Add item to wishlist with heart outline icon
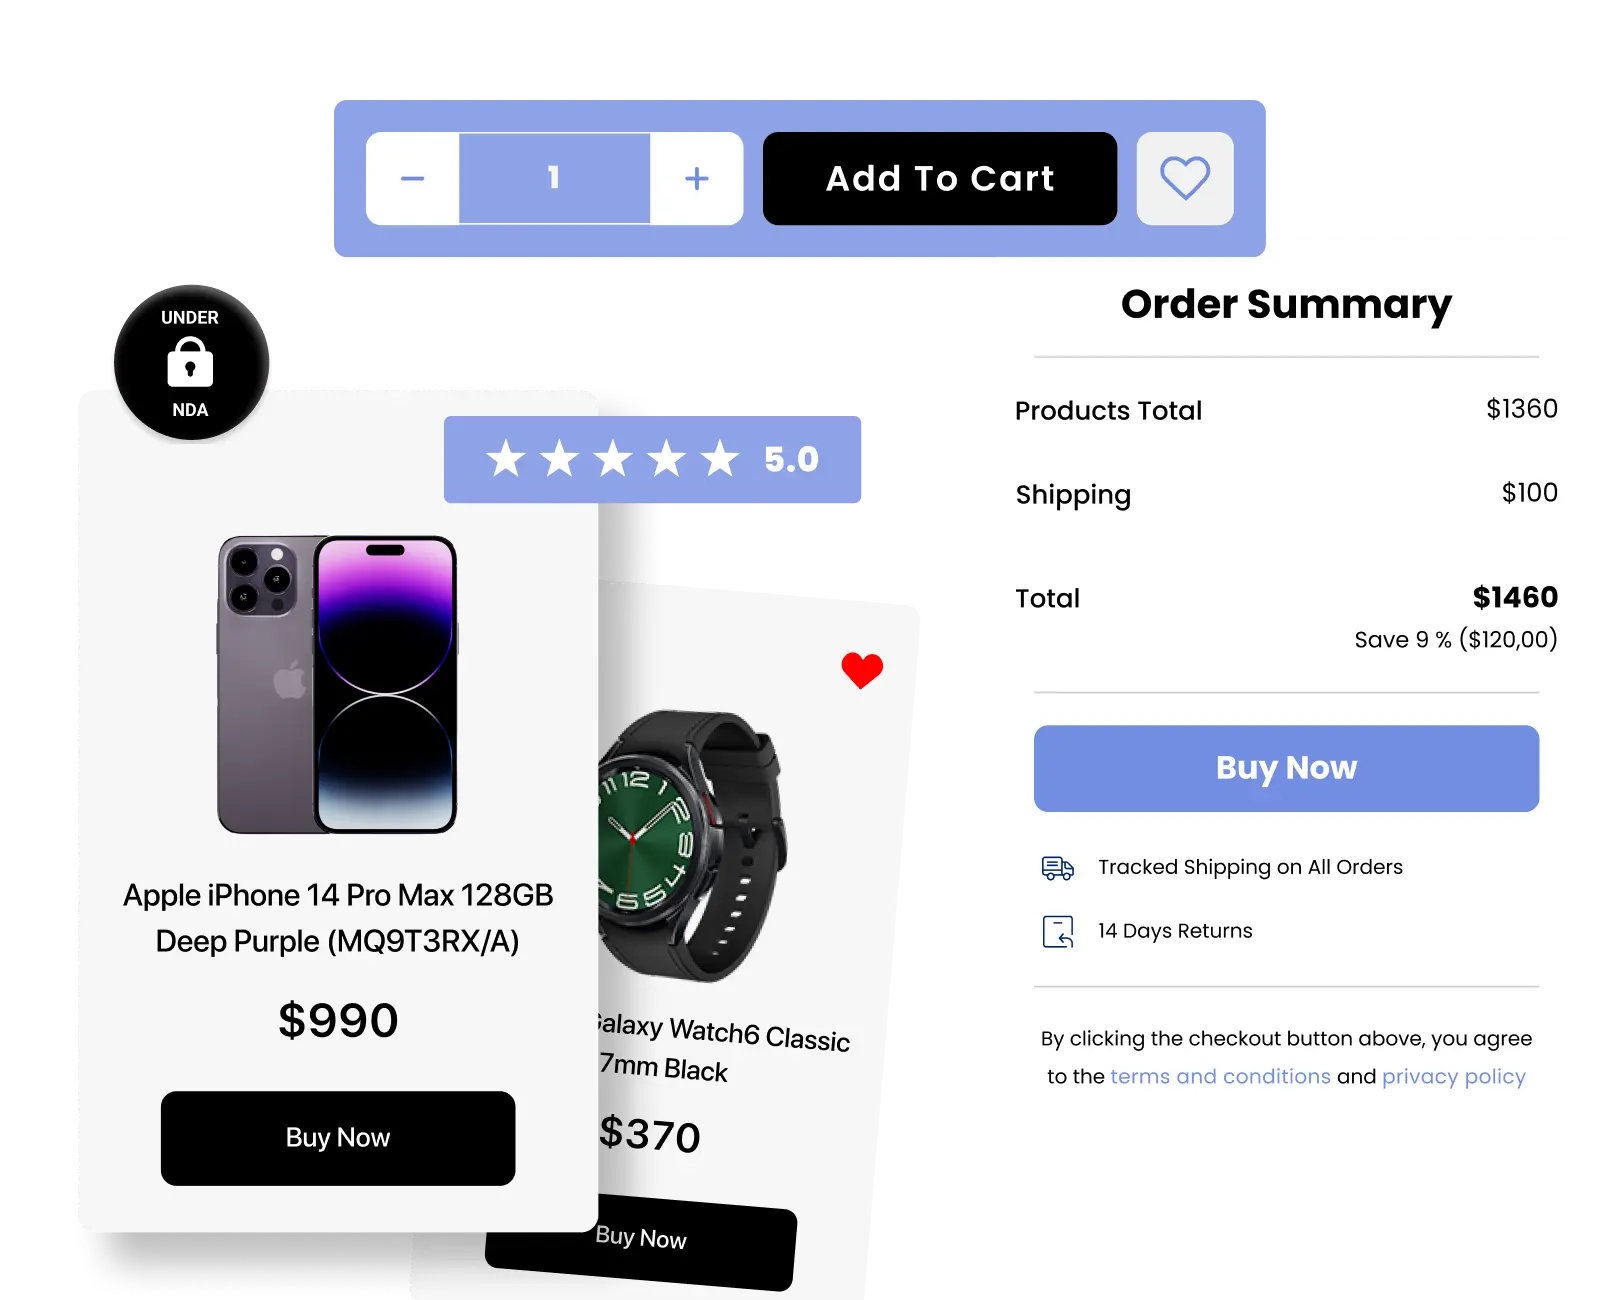 click(1185, 179)
